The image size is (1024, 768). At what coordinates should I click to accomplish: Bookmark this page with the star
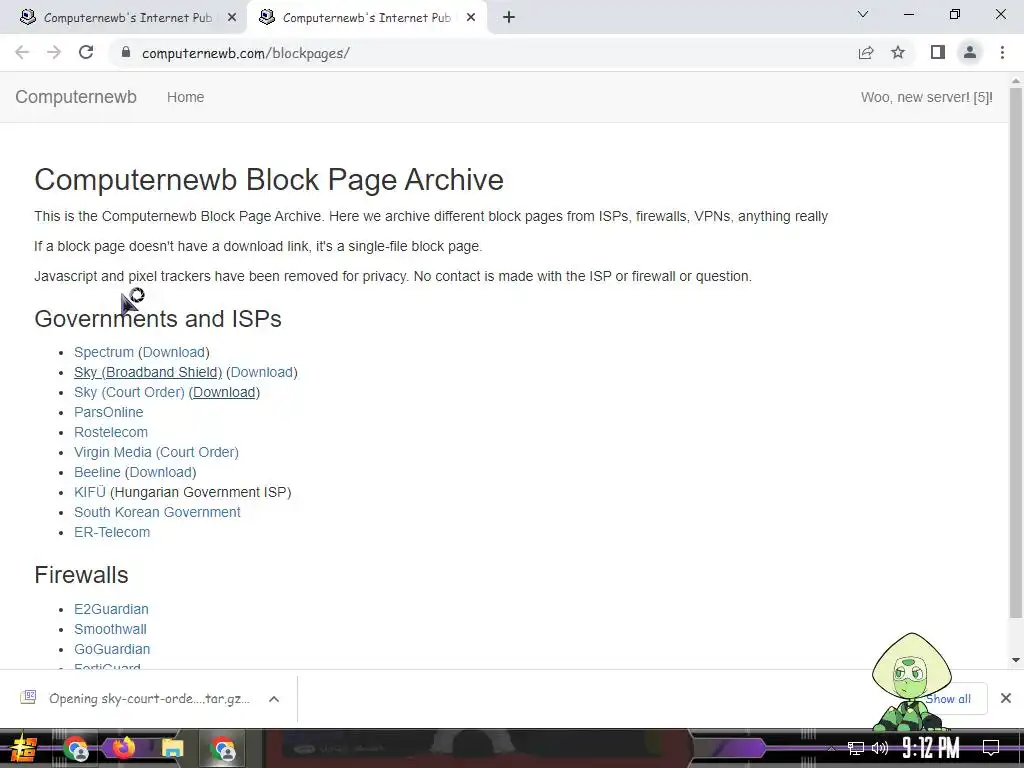pos(898,53)
